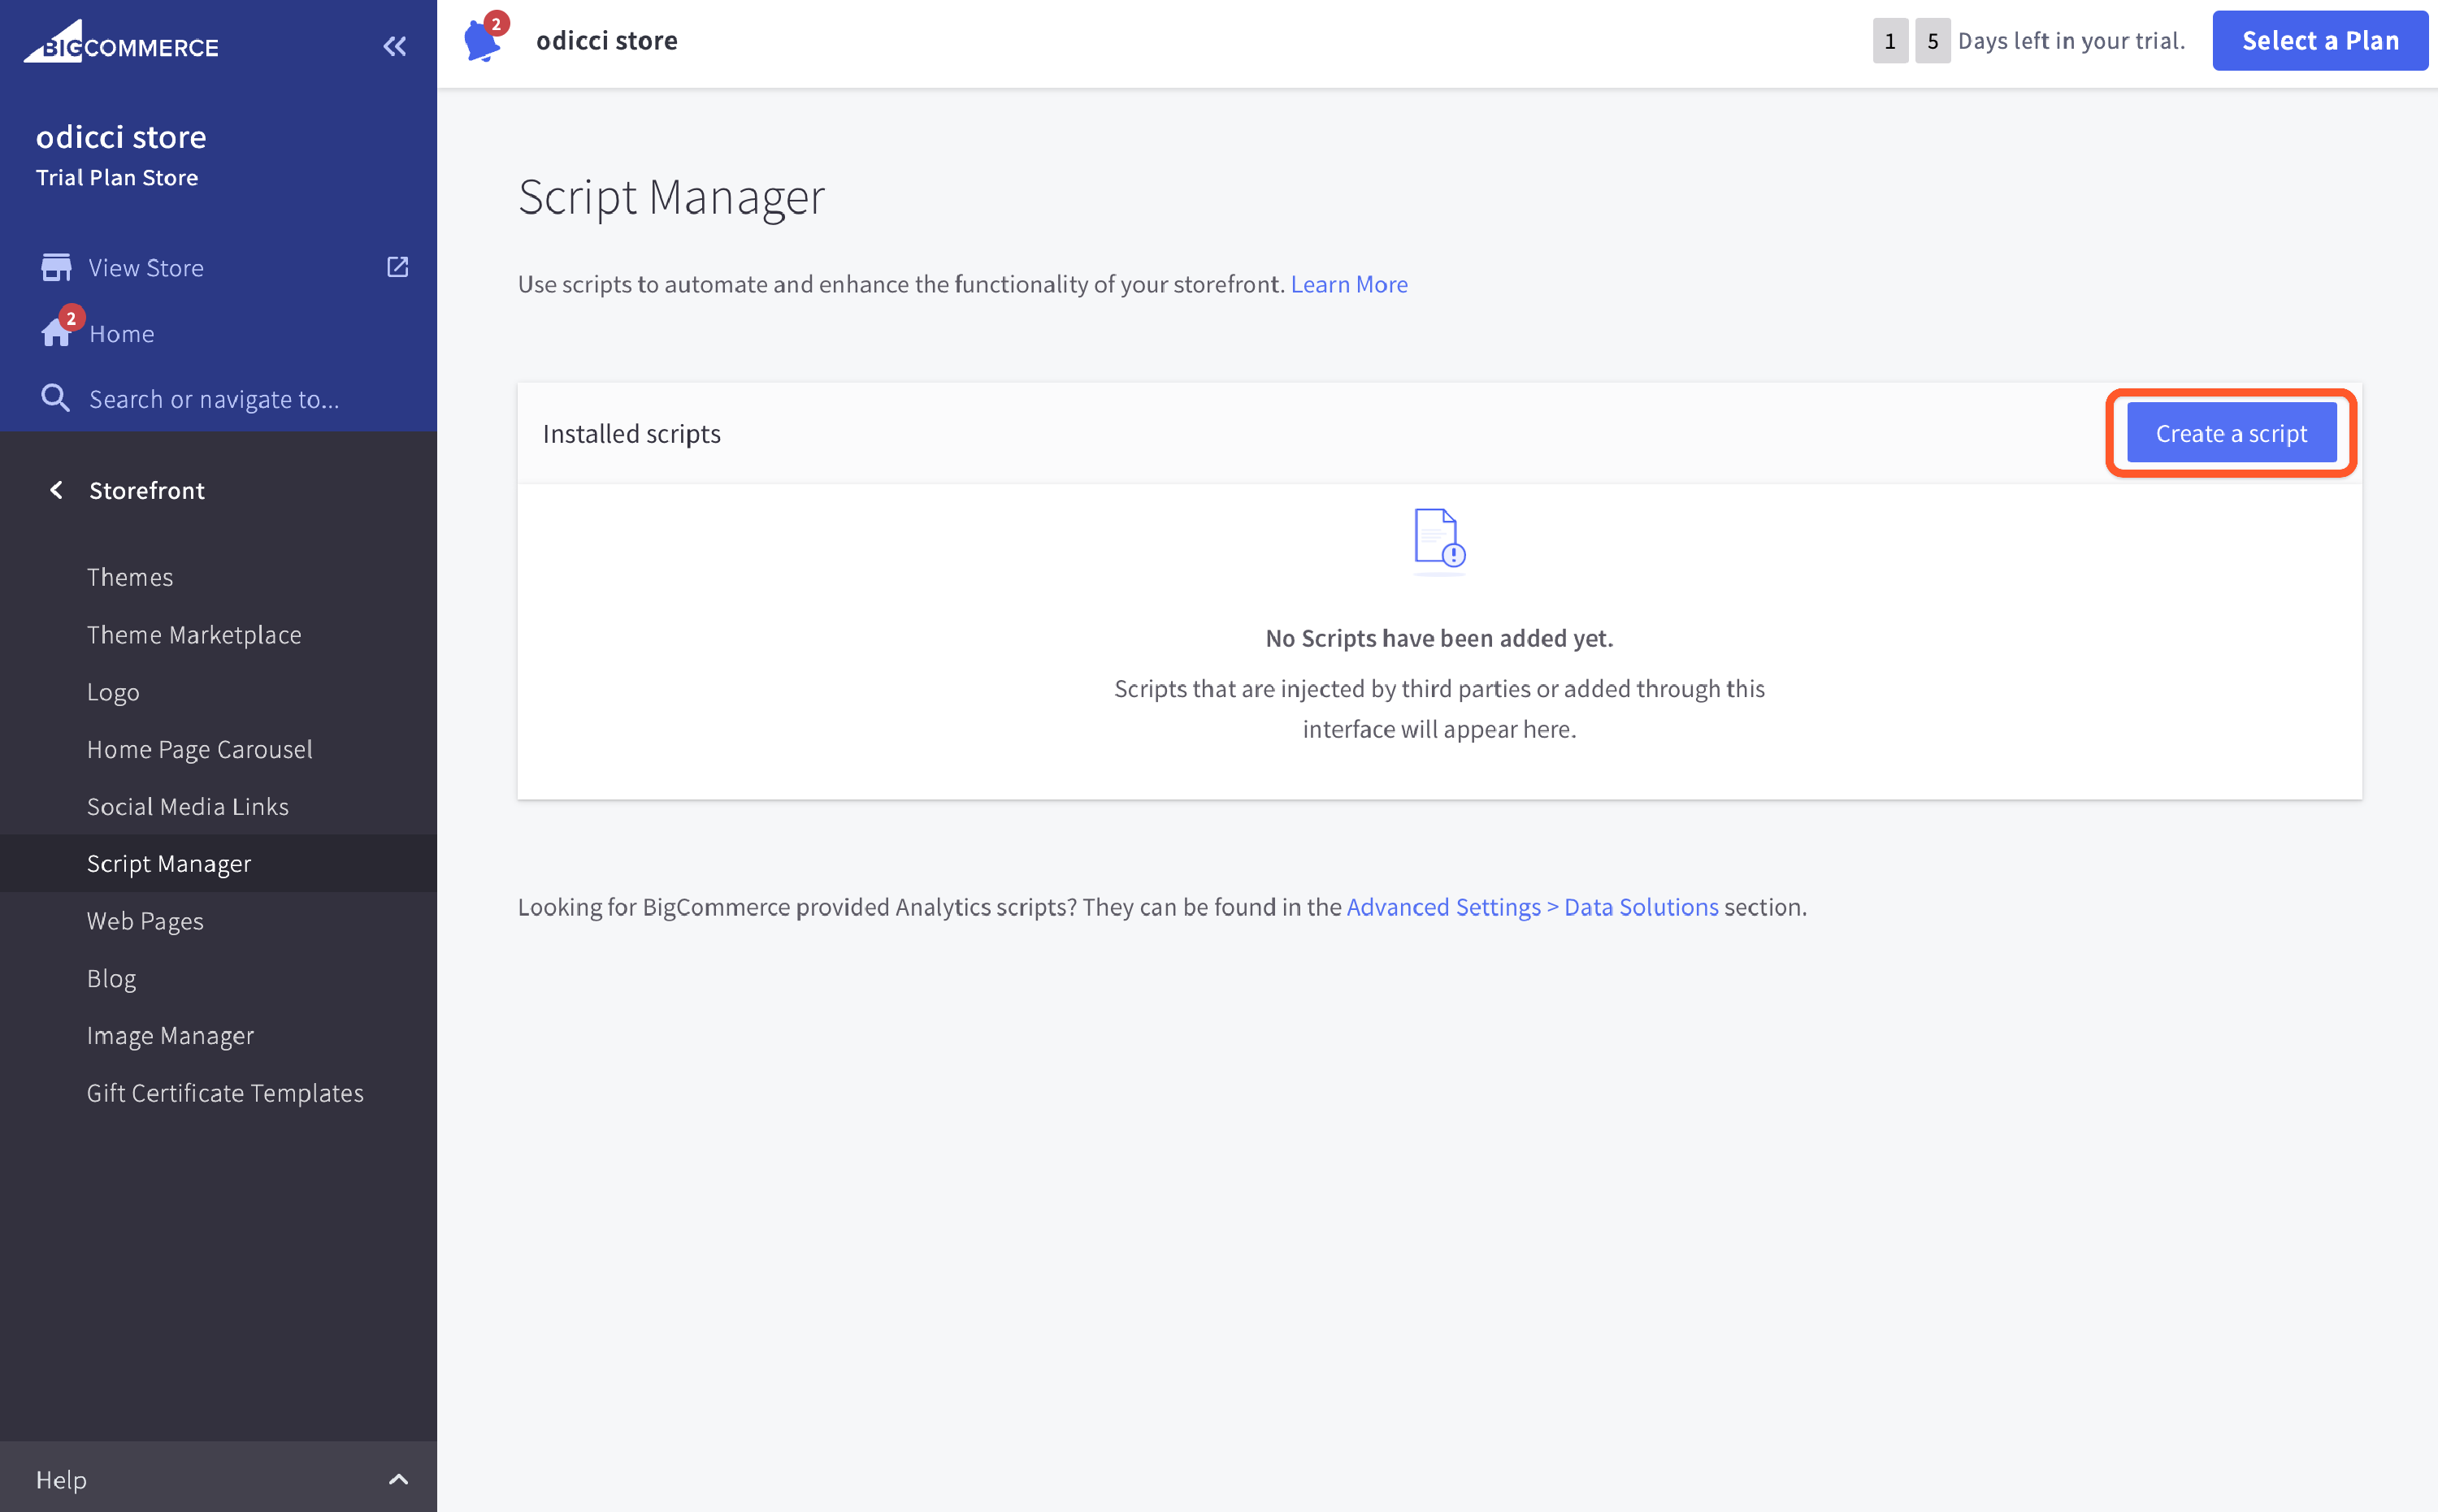Click the Home house icon
The height and width of the screenshot is (1512, 2438).
tap(56, 333)
